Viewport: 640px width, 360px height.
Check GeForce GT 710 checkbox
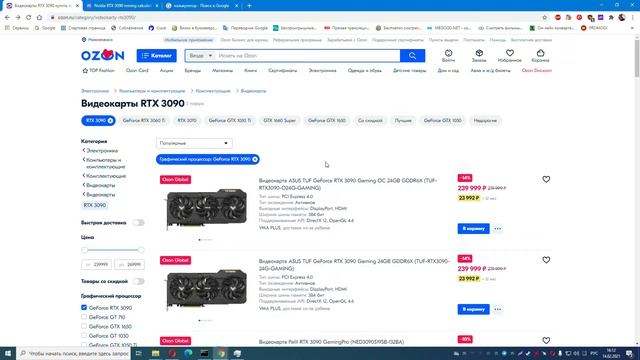coord(84,317)
